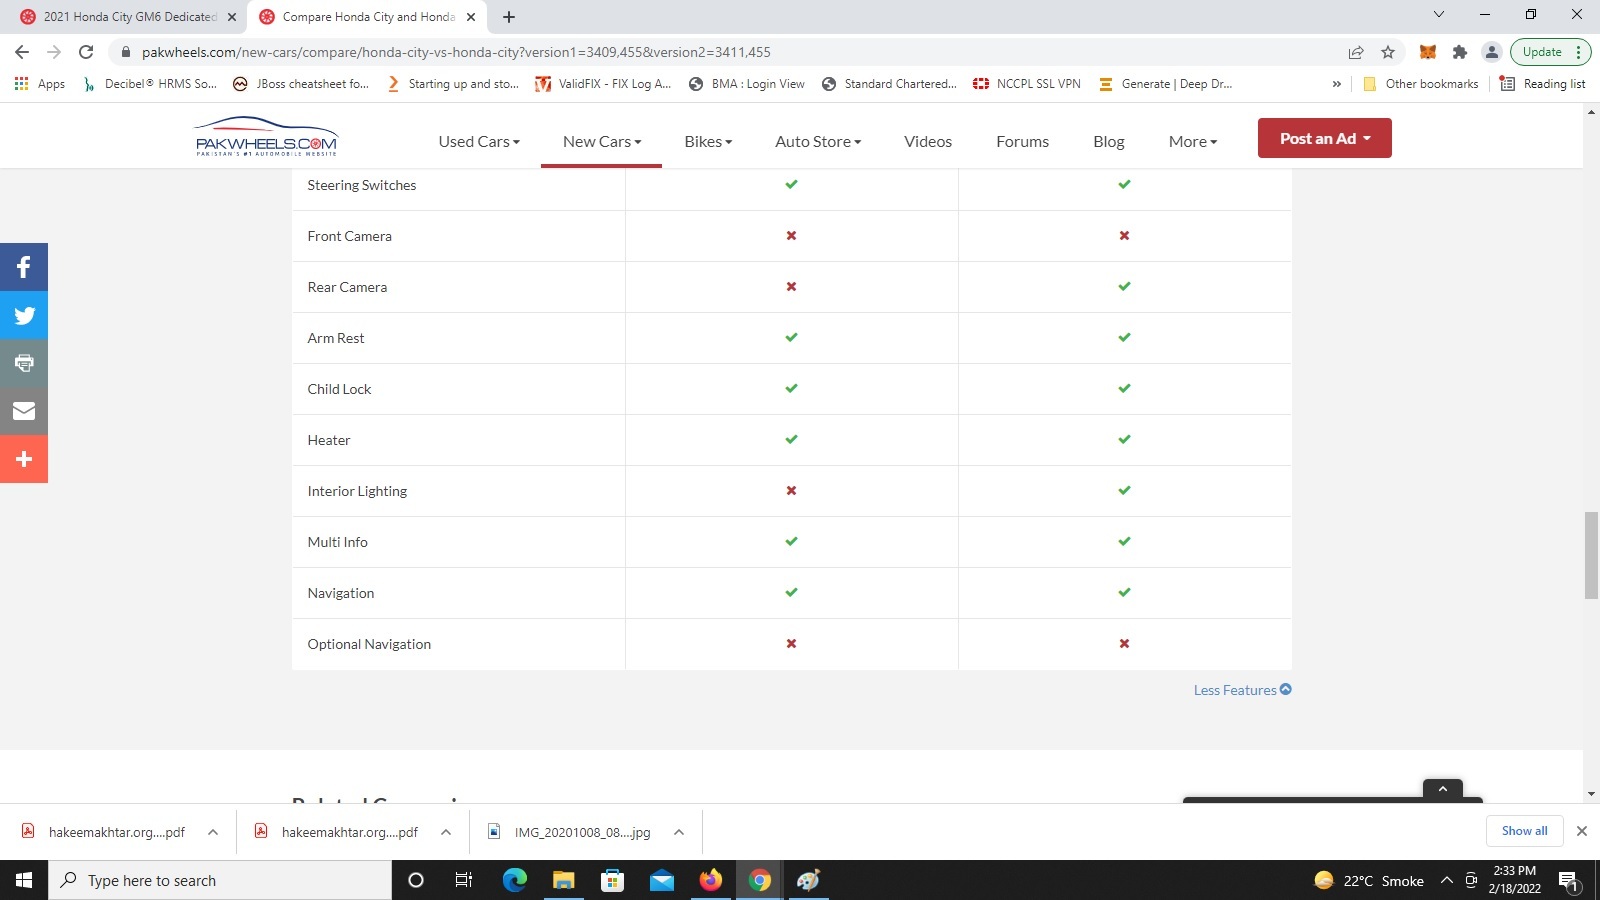The image size is (1600, 900).
Task: Expand Auto Store dropdown menu
Action: [x=818, y=142]
